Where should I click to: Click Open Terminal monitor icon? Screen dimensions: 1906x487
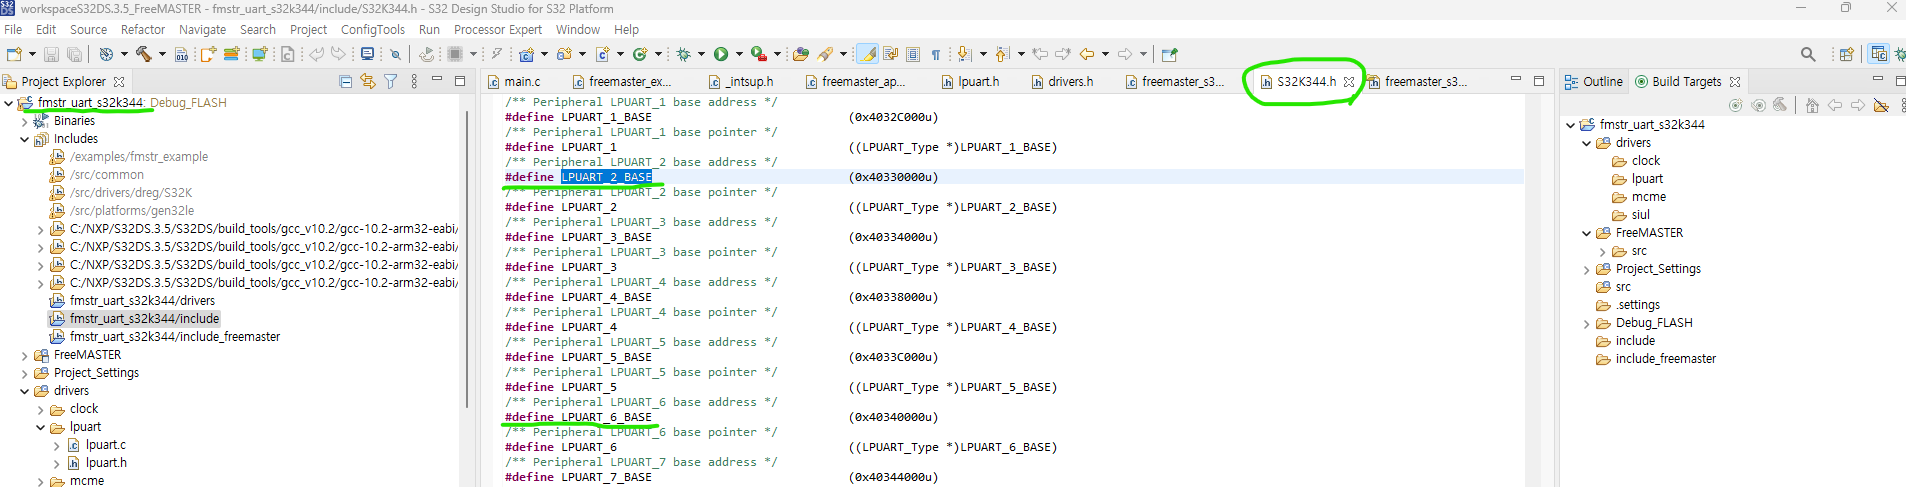coord(368,54)
